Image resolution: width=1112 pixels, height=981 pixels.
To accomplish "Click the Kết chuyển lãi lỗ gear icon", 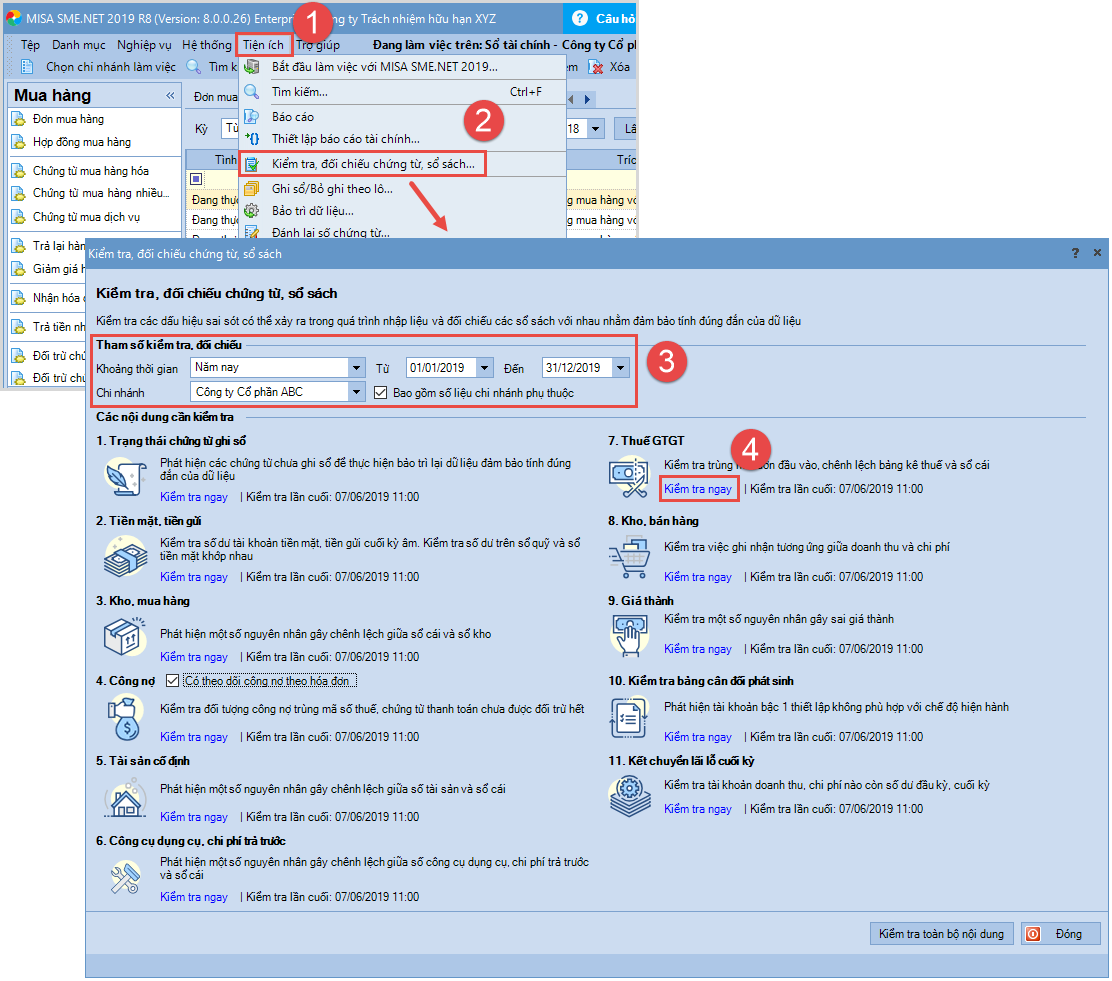I will [629, 797].
